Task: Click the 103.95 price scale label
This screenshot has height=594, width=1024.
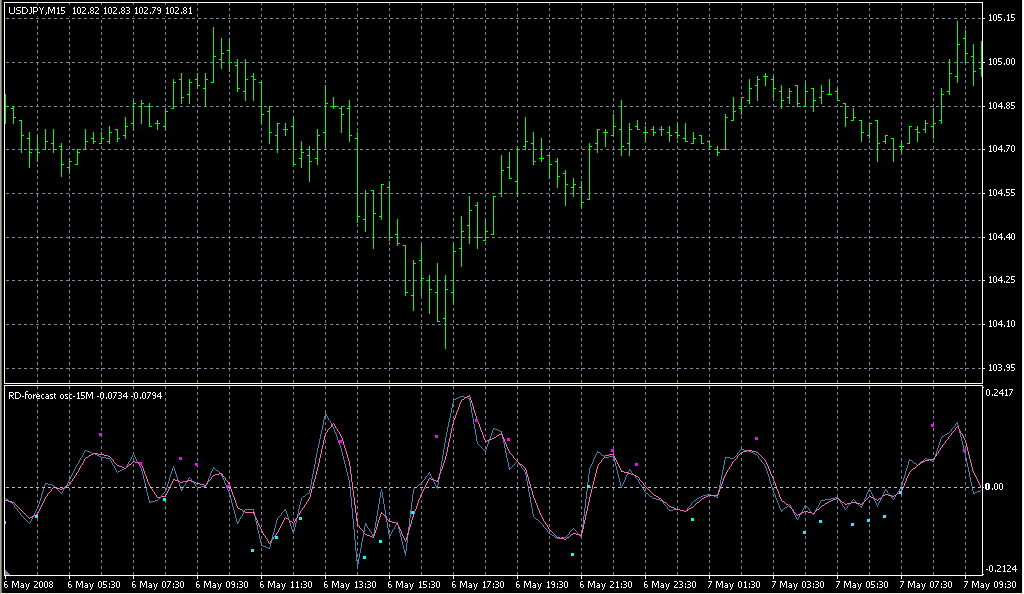Action: coord(1002,367)
